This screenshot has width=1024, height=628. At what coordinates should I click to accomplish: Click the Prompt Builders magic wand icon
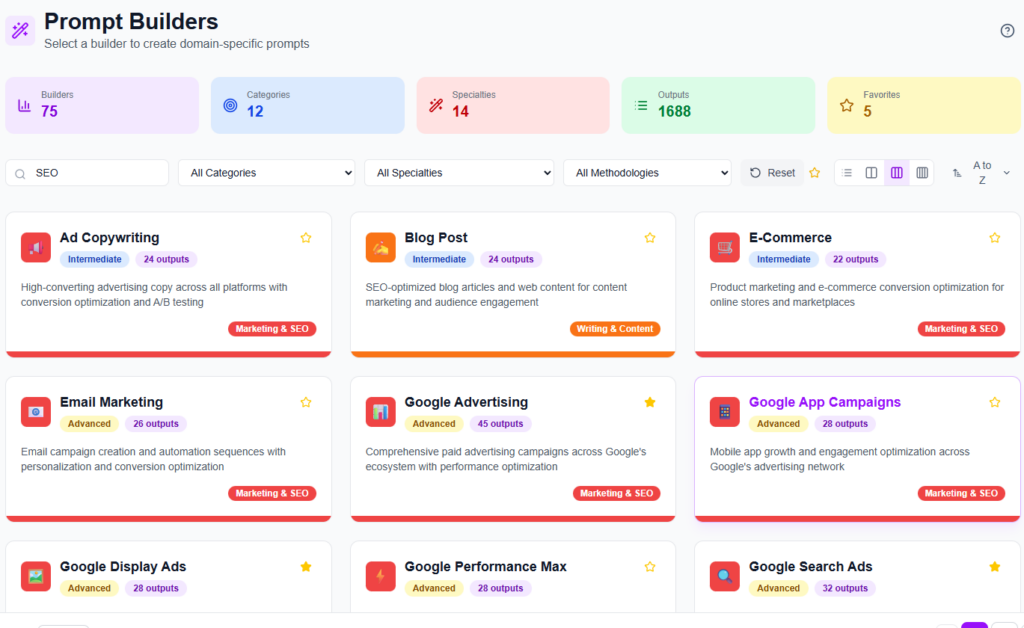coord(20,30)
